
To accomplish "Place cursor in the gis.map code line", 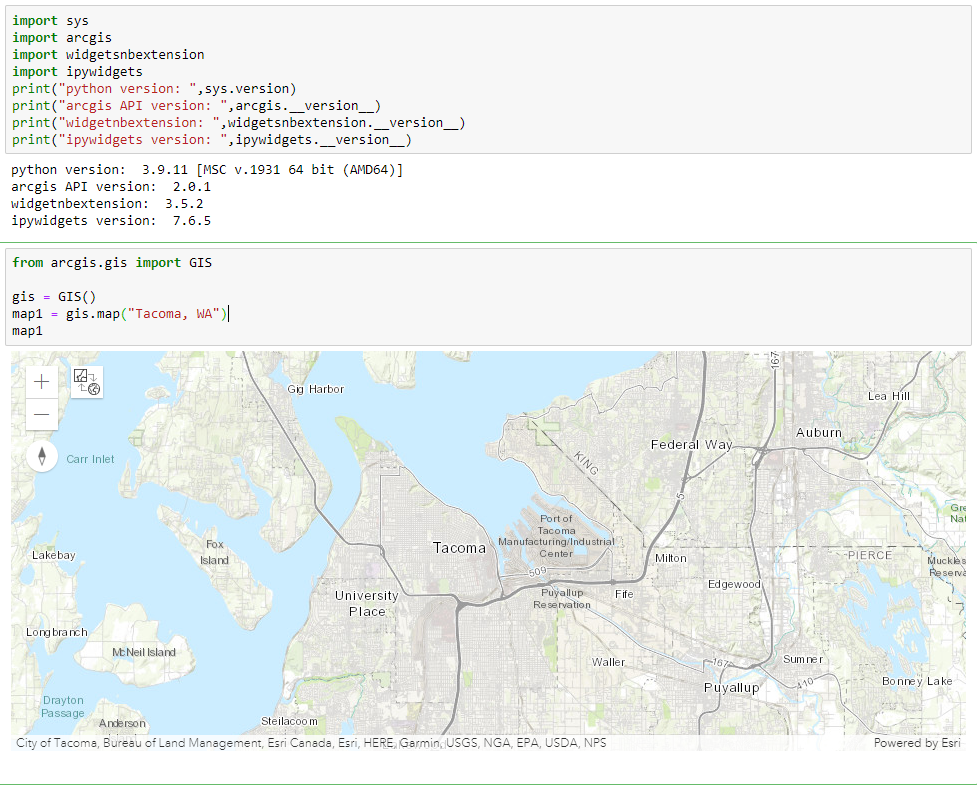I will click(x=120, y=314).
